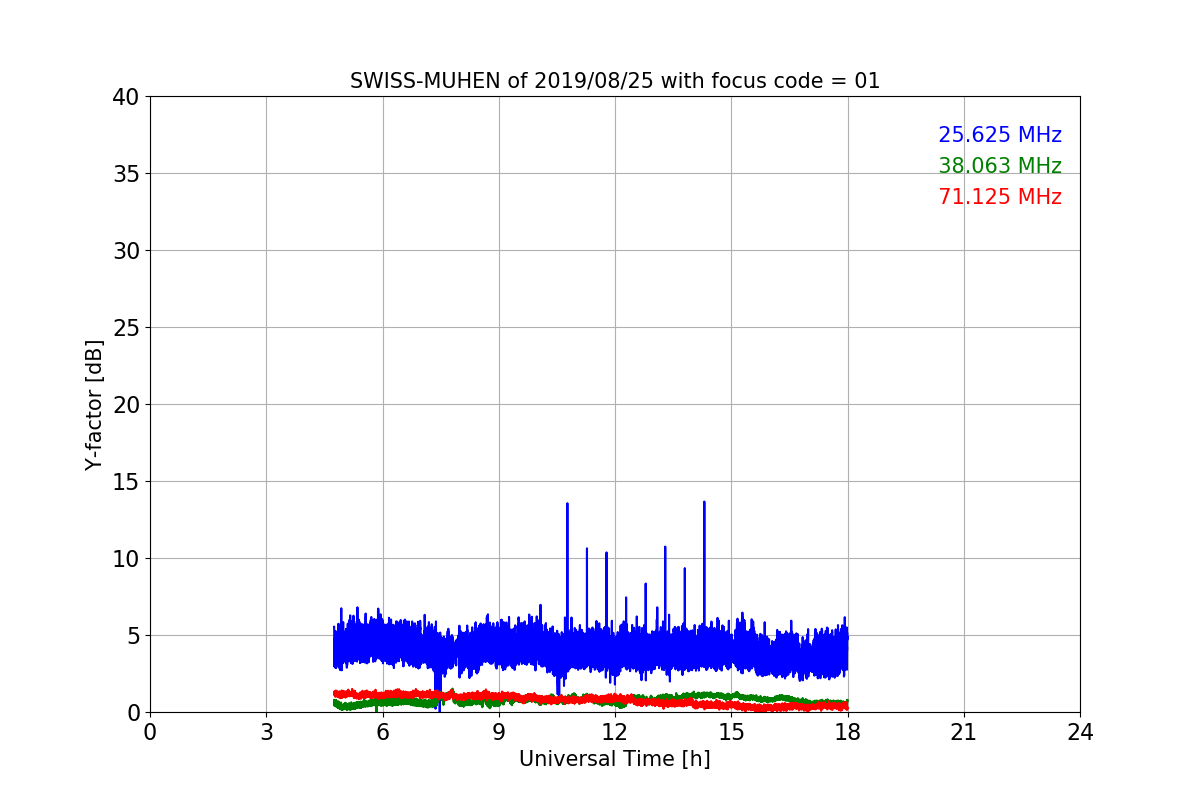Viewport: 1200px width, 800px height.
Task: Click x-axis tick label 0
Action: pyautogui.click(x=150, y=732)
